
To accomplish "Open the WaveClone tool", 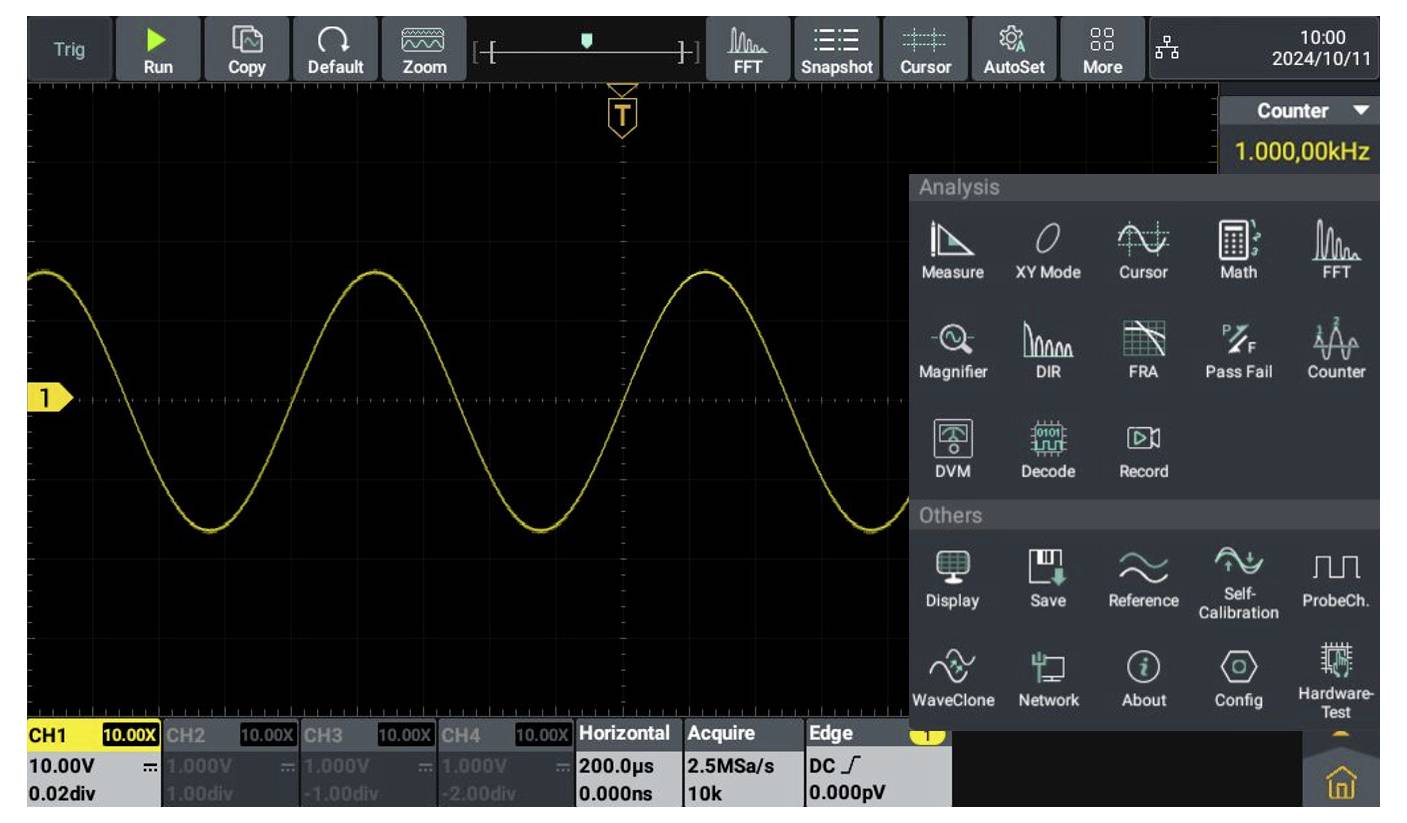I will 952,679.
